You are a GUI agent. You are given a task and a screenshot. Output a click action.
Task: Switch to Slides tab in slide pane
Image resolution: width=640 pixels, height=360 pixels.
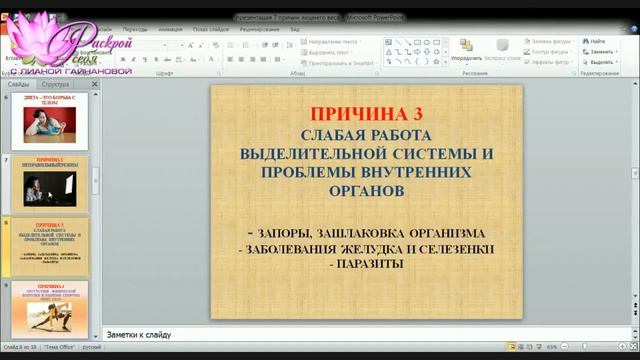[18, 84]
